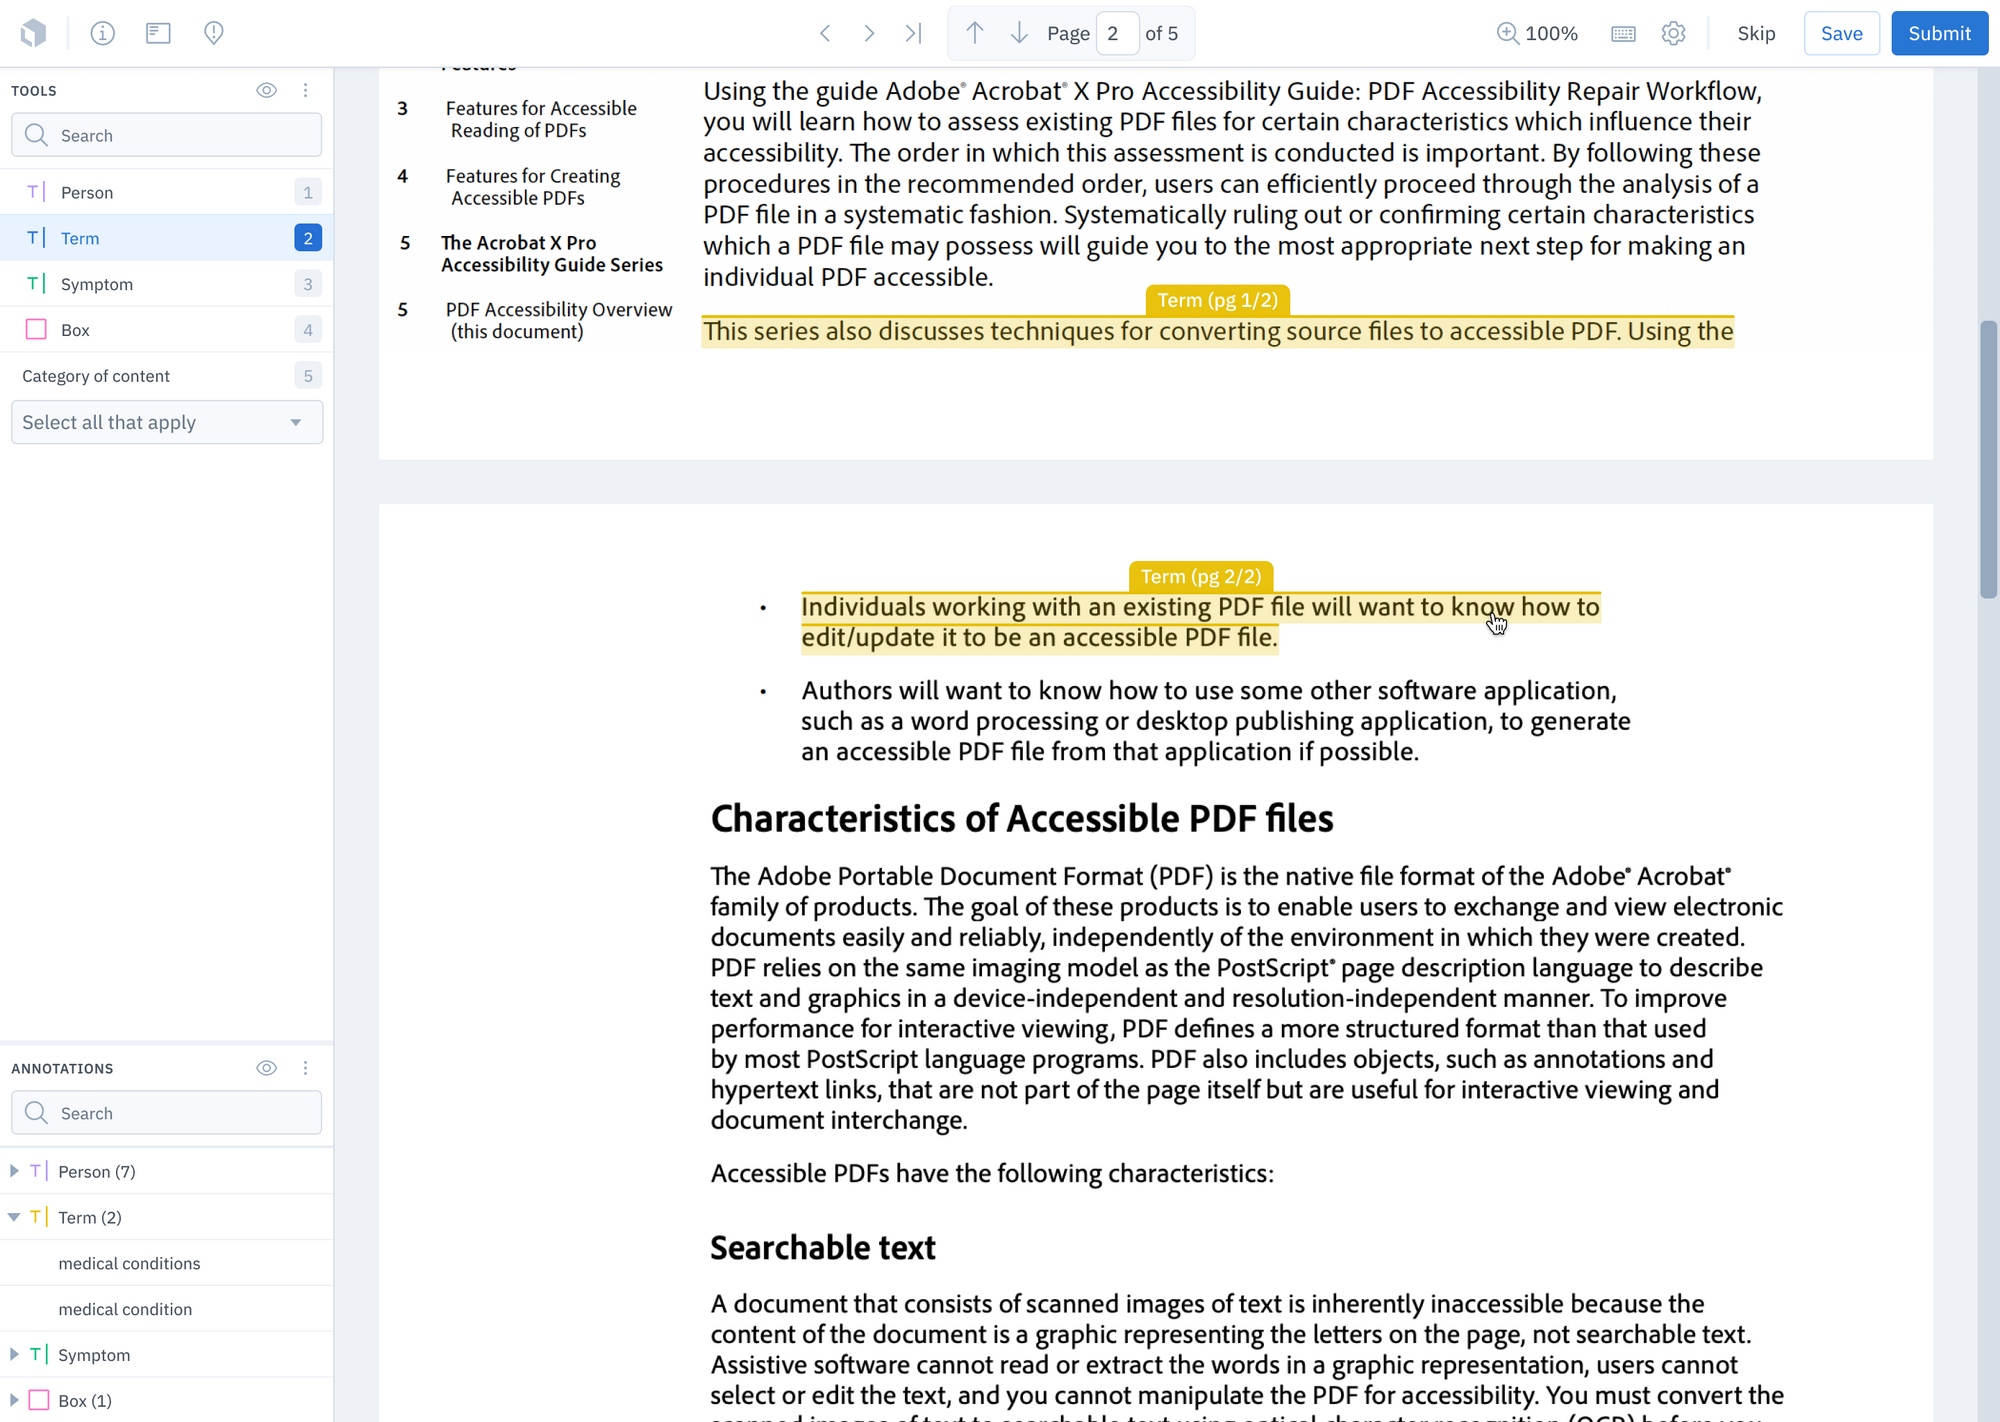Select the Person tool
Viewport: 2000px width, 1422px height.
pyautogui.click(x=167, y=192)
